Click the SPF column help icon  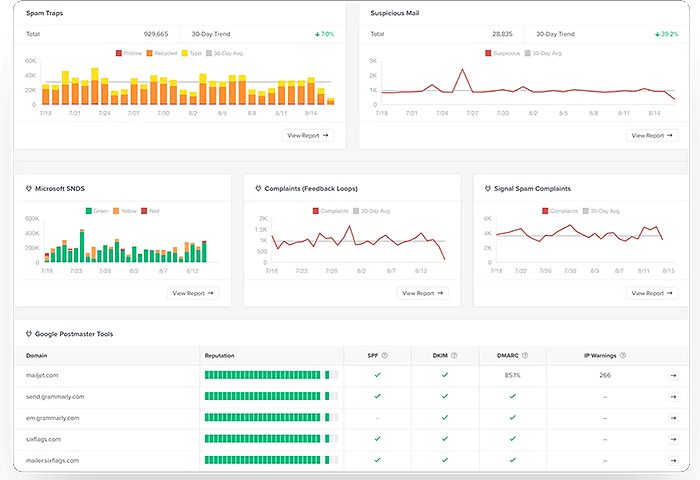[385, 355]
